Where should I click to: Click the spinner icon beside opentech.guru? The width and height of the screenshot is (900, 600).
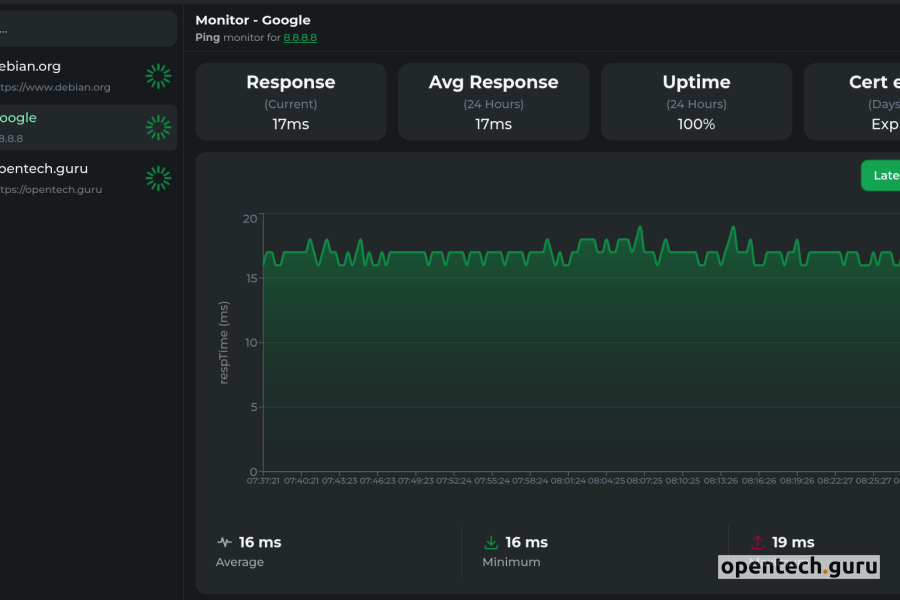158,177
